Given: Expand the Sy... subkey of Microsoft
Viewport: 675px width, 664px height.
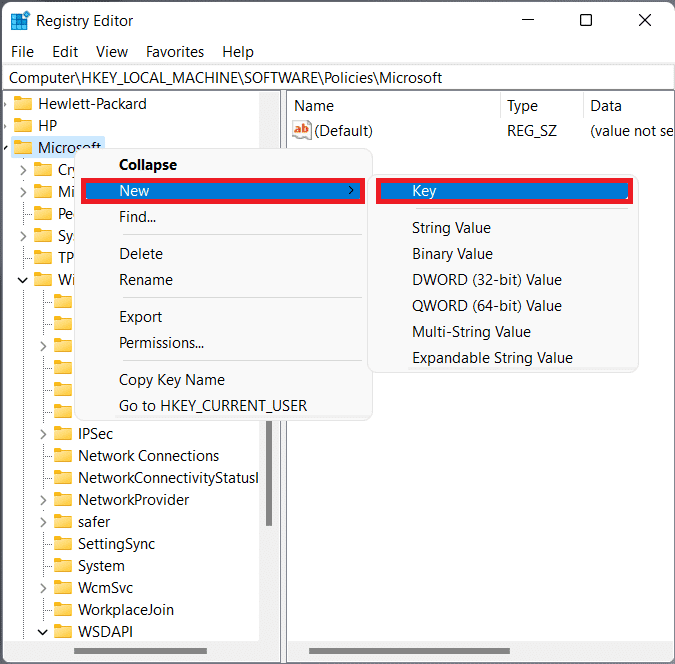Looking at the screenshot, I should click(x=23, y=236).
